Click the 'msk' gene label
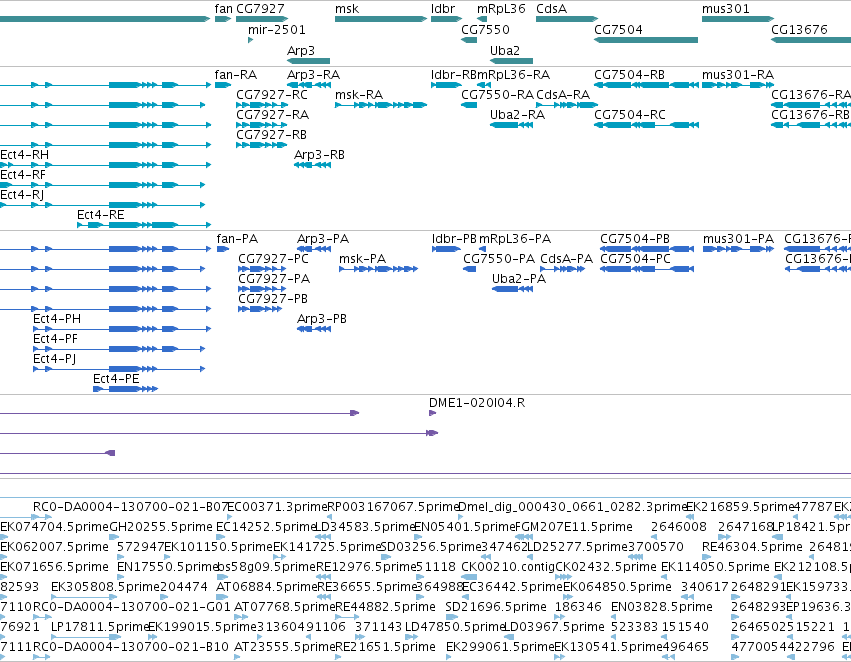 click(x=347, y=9)
